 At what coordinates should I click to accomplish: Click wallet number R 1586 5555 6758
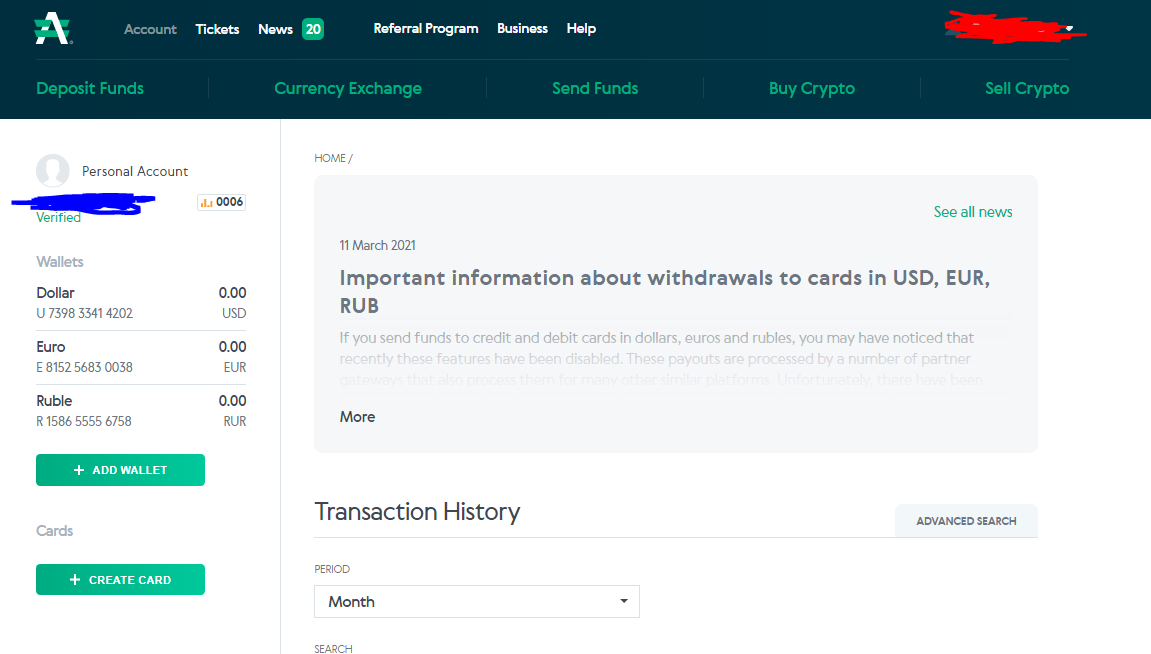pyautogui.click(x=84, y=421)
